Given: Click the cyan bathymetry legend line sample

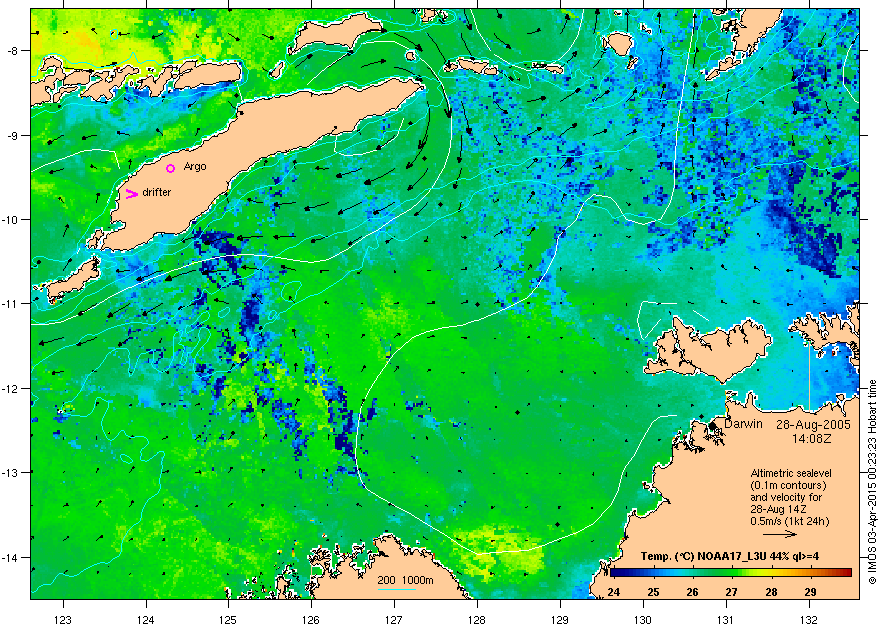Looking at the screenshot, I should point(397,589).
